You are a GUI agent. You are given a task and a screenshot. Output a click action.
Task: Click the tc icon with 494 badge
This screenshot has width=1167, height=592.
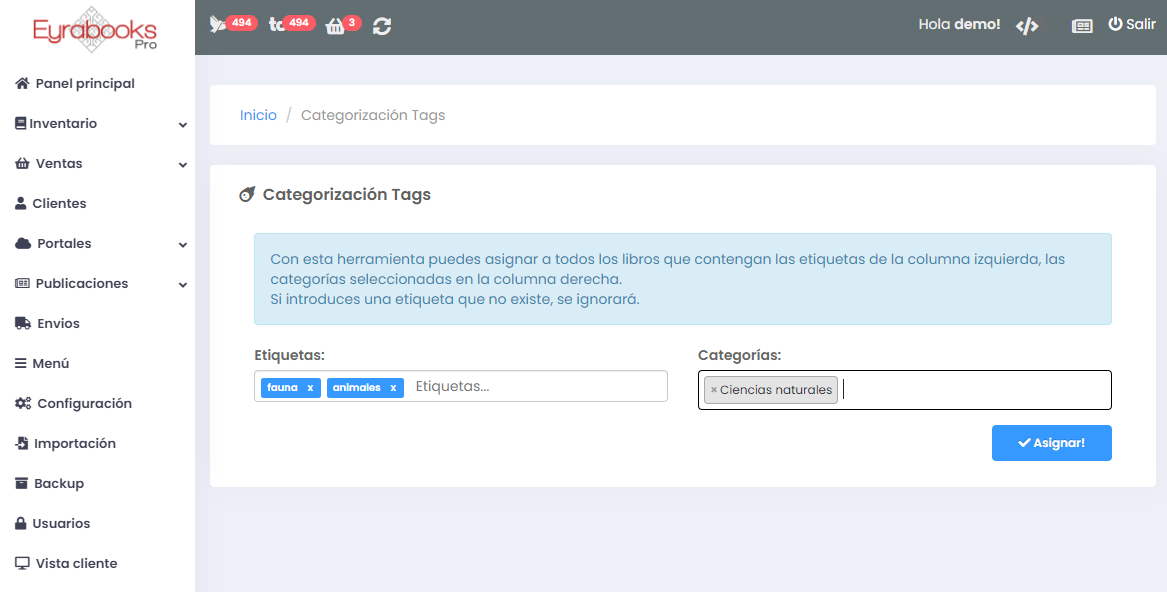pos(277,25)
